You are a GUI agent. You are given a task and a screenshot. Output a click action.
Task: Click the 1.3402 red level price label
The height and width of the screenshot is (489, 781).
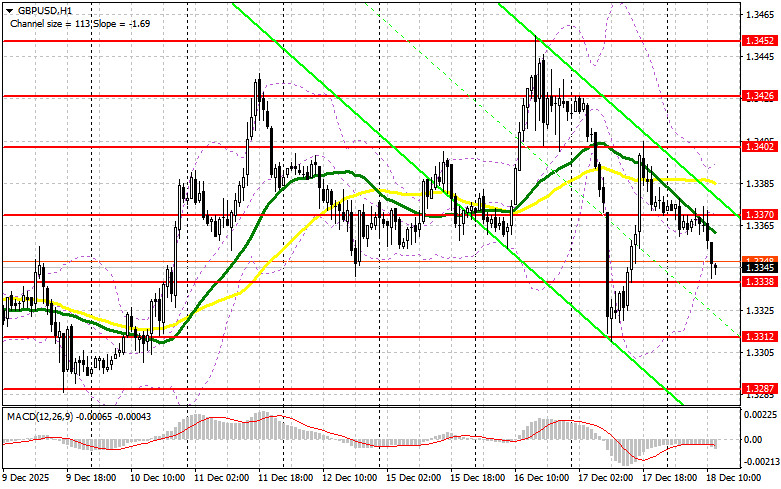coord(760,146)
